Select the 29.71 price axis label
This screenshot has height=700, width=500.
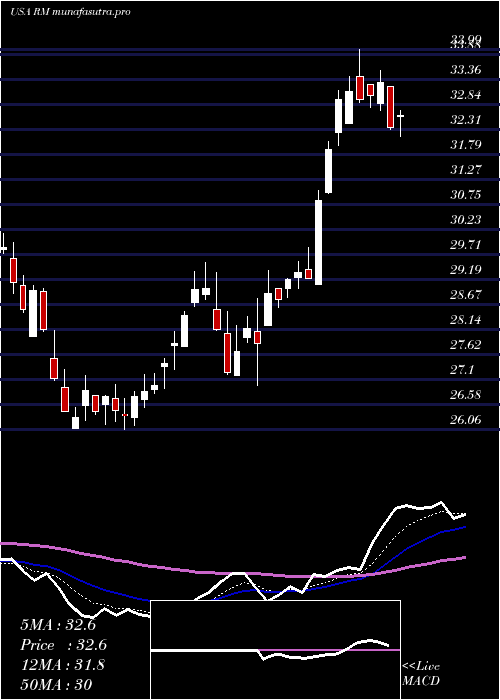(x=466, y=245)
